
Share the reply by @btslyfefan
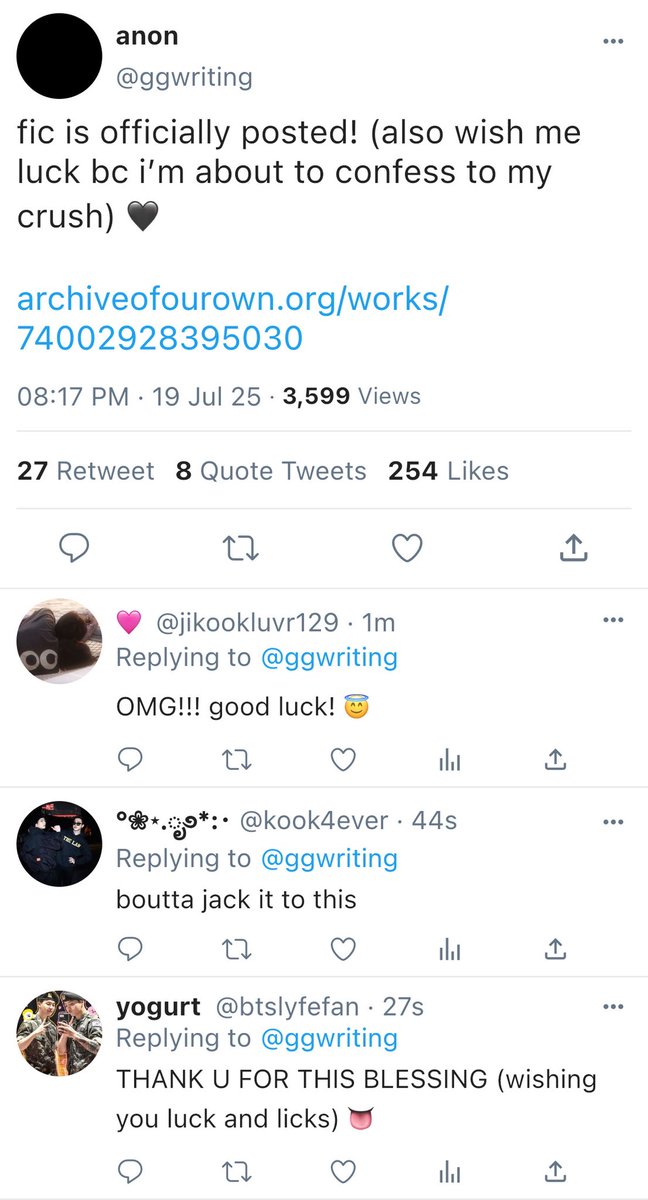pos(554,1170)
